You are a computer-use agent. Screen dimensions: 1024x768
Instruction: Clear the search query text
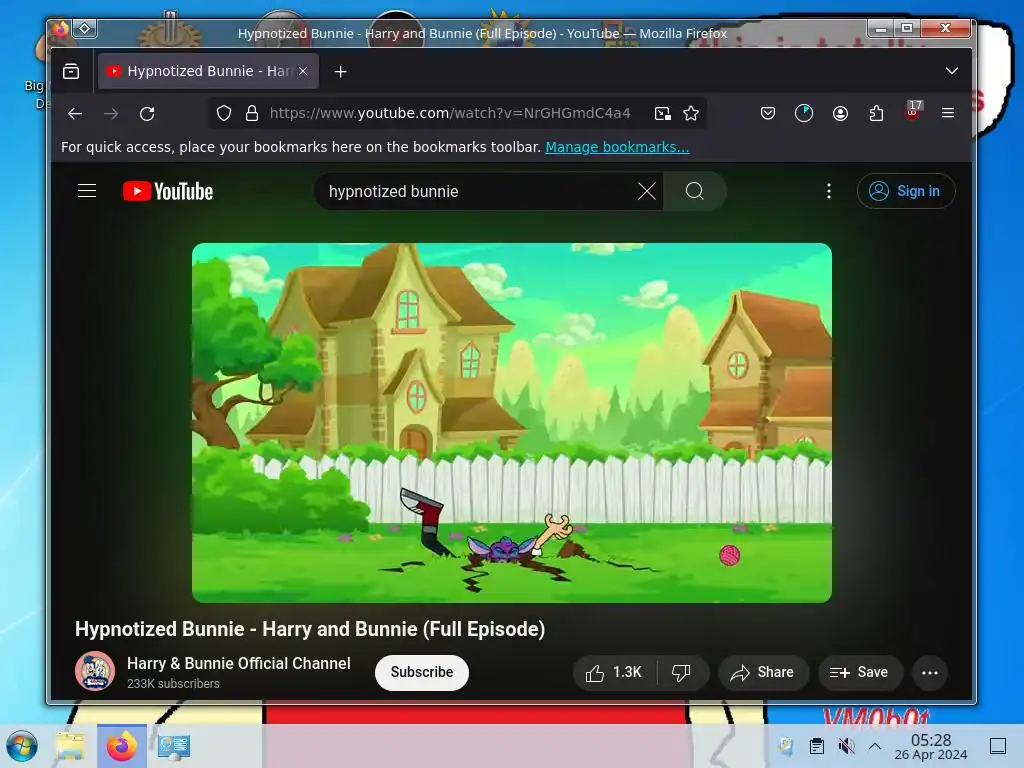coord(647,191)
